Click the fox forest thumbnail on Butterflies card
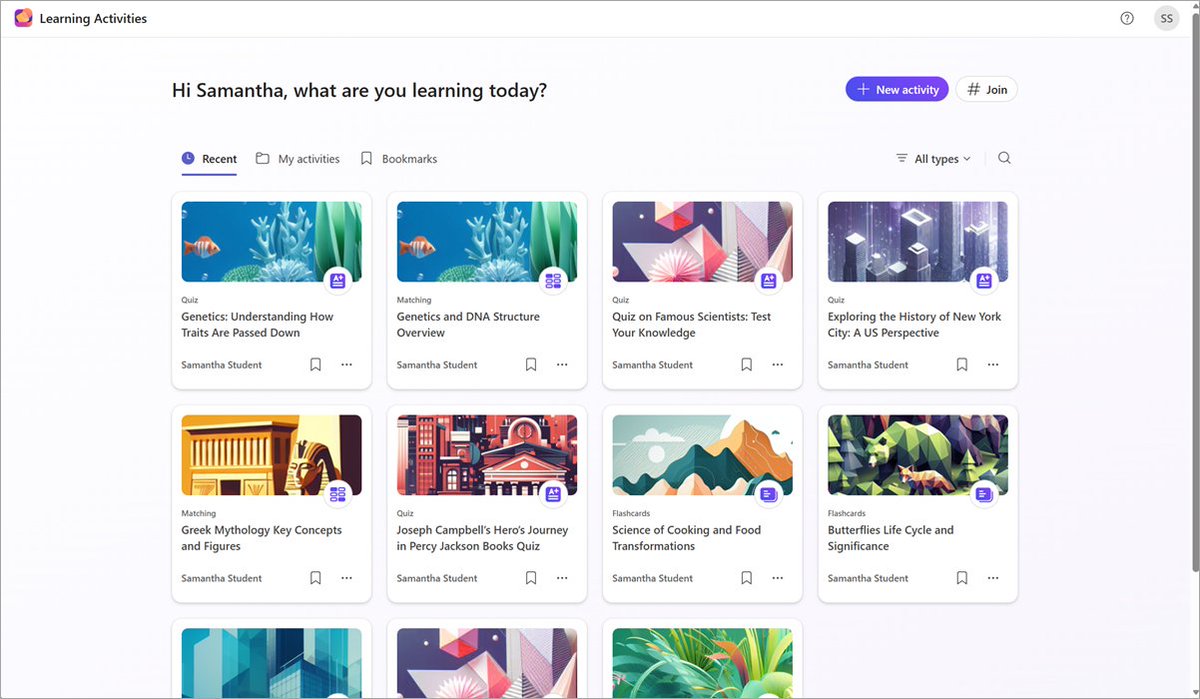The image size is (1200, 699). pos(917,455)
